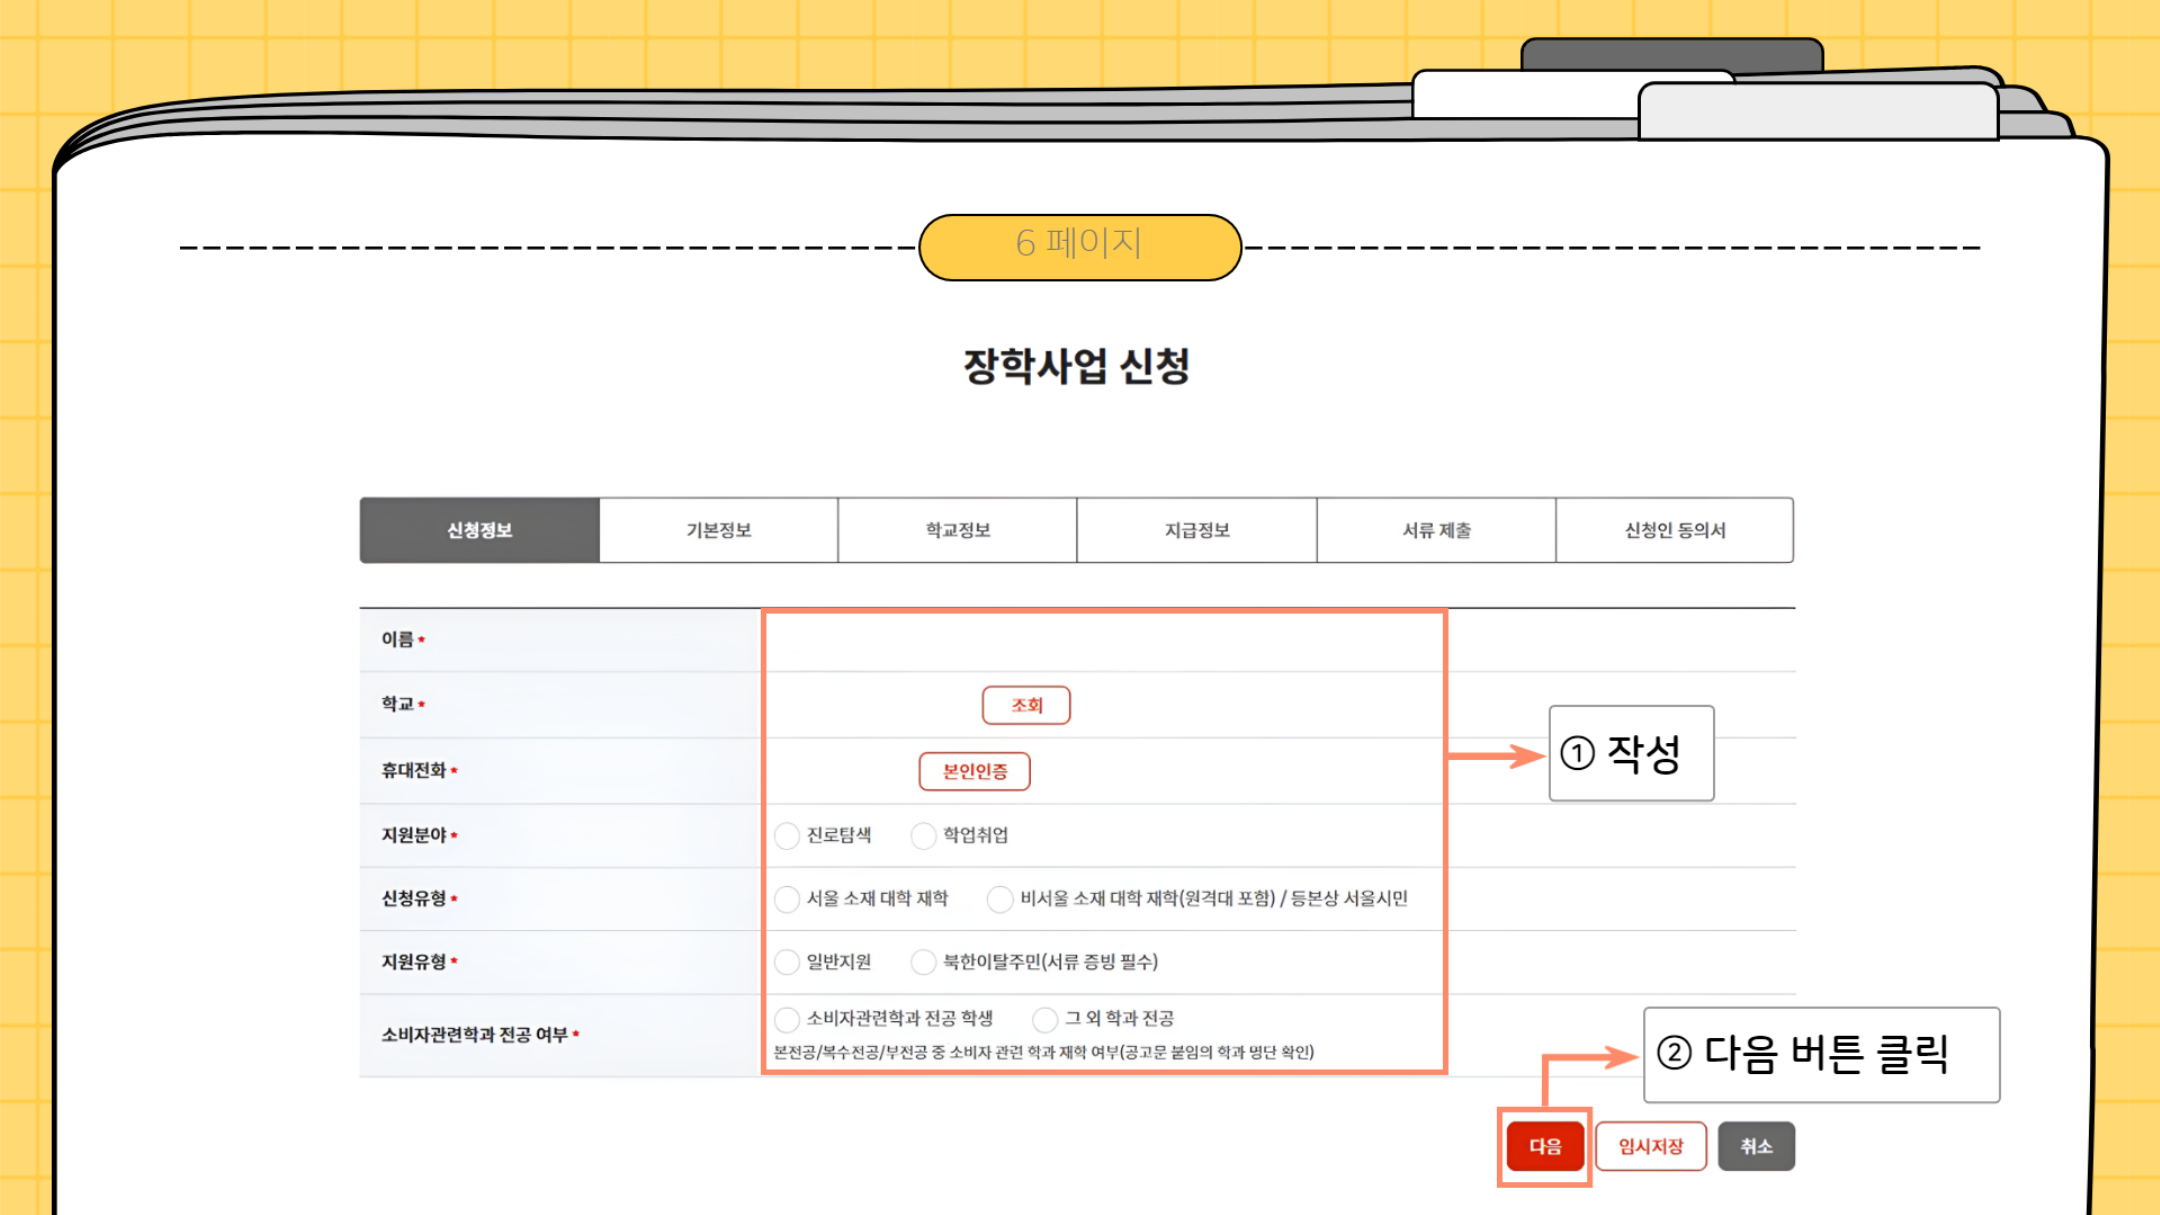Open the 신청정보 tab

[480, 530]
